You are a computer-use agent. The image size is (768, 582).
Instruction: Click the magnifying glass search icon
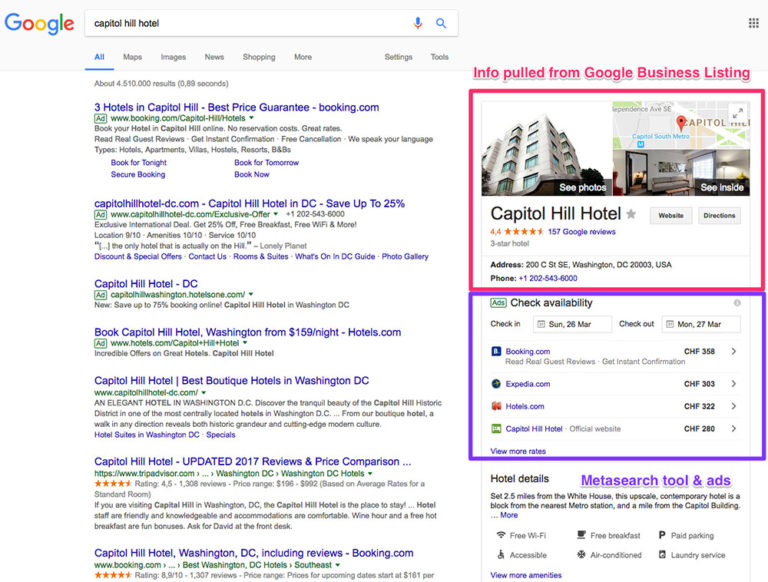pyautogui.click(x=441, y=22)
